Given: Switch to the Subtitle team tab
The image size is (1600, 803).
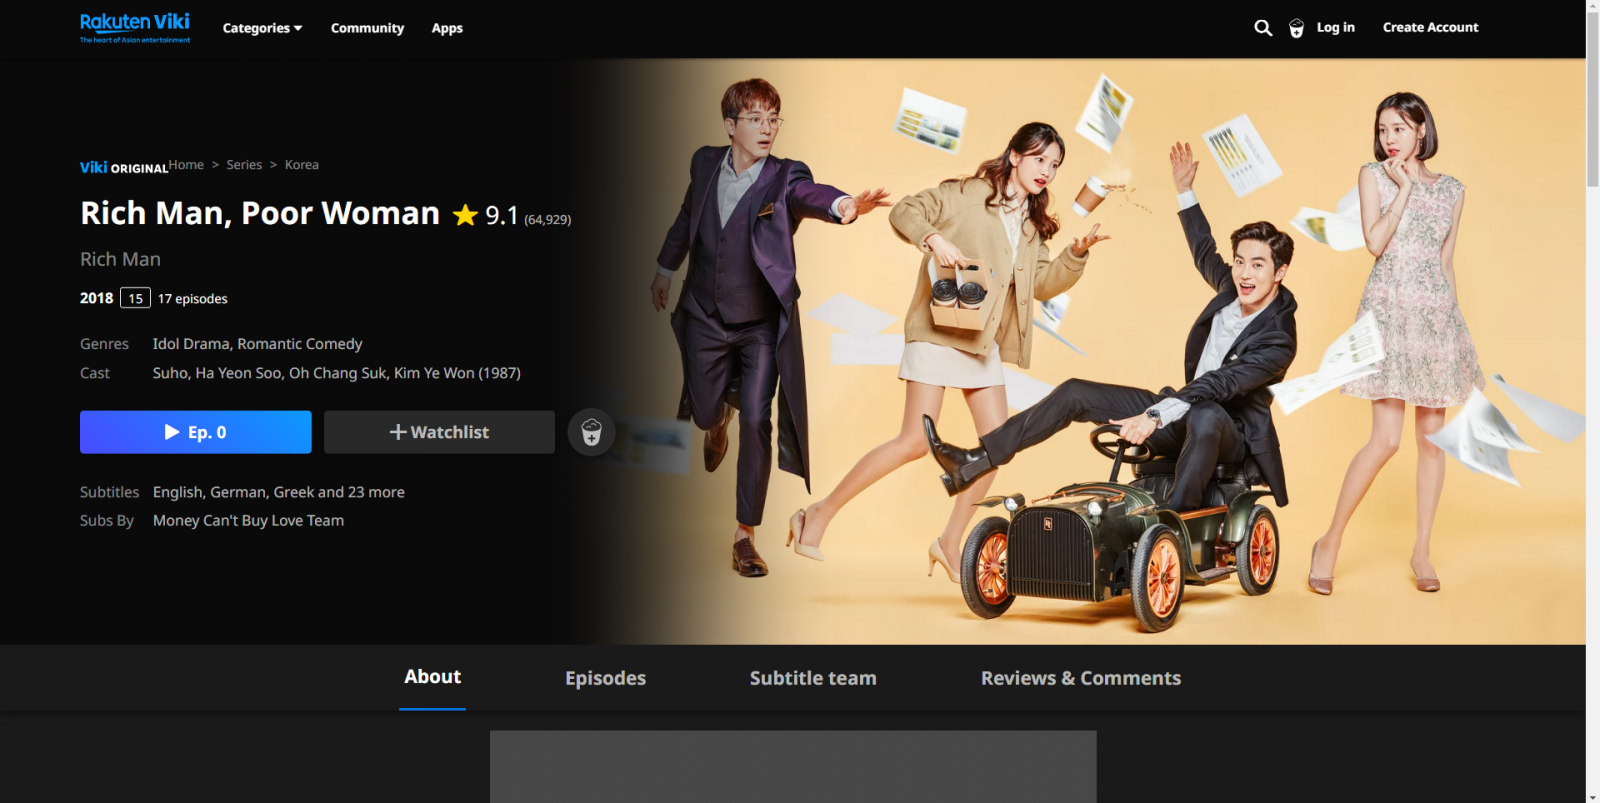Looking at the screenshot, I should coord(813,678).
